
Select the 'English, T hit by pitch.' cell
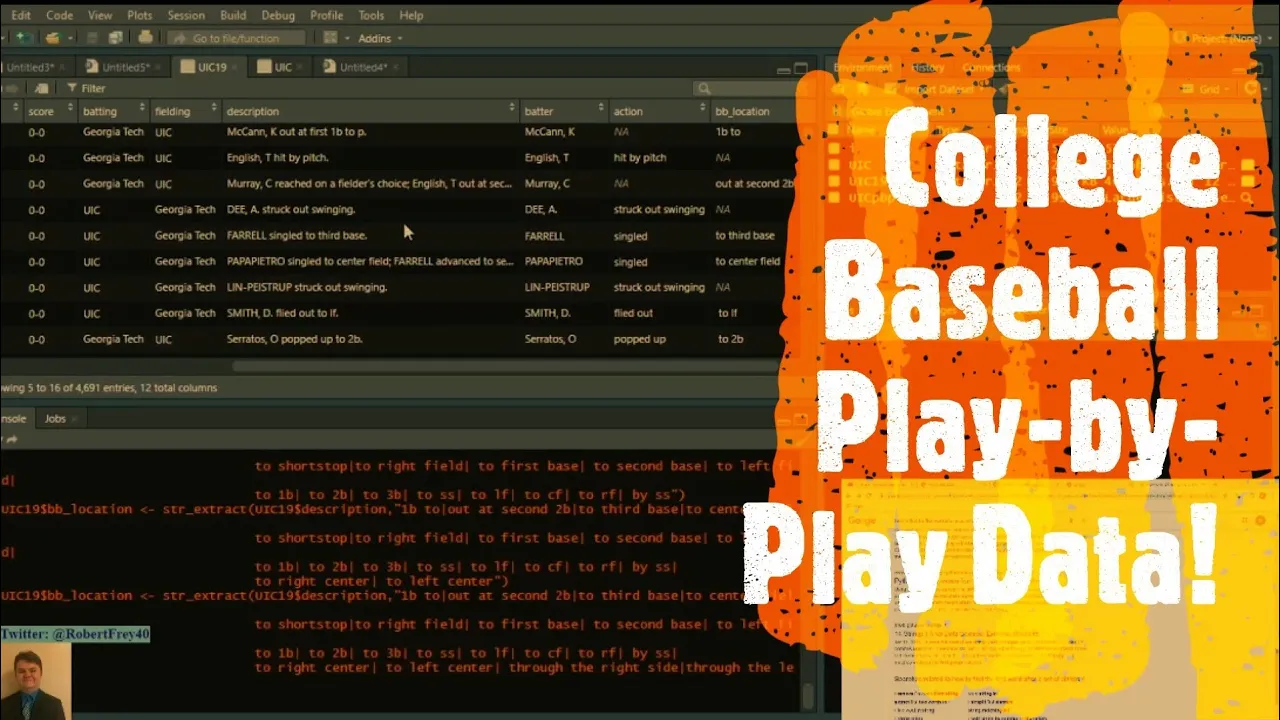pos(277,157)
